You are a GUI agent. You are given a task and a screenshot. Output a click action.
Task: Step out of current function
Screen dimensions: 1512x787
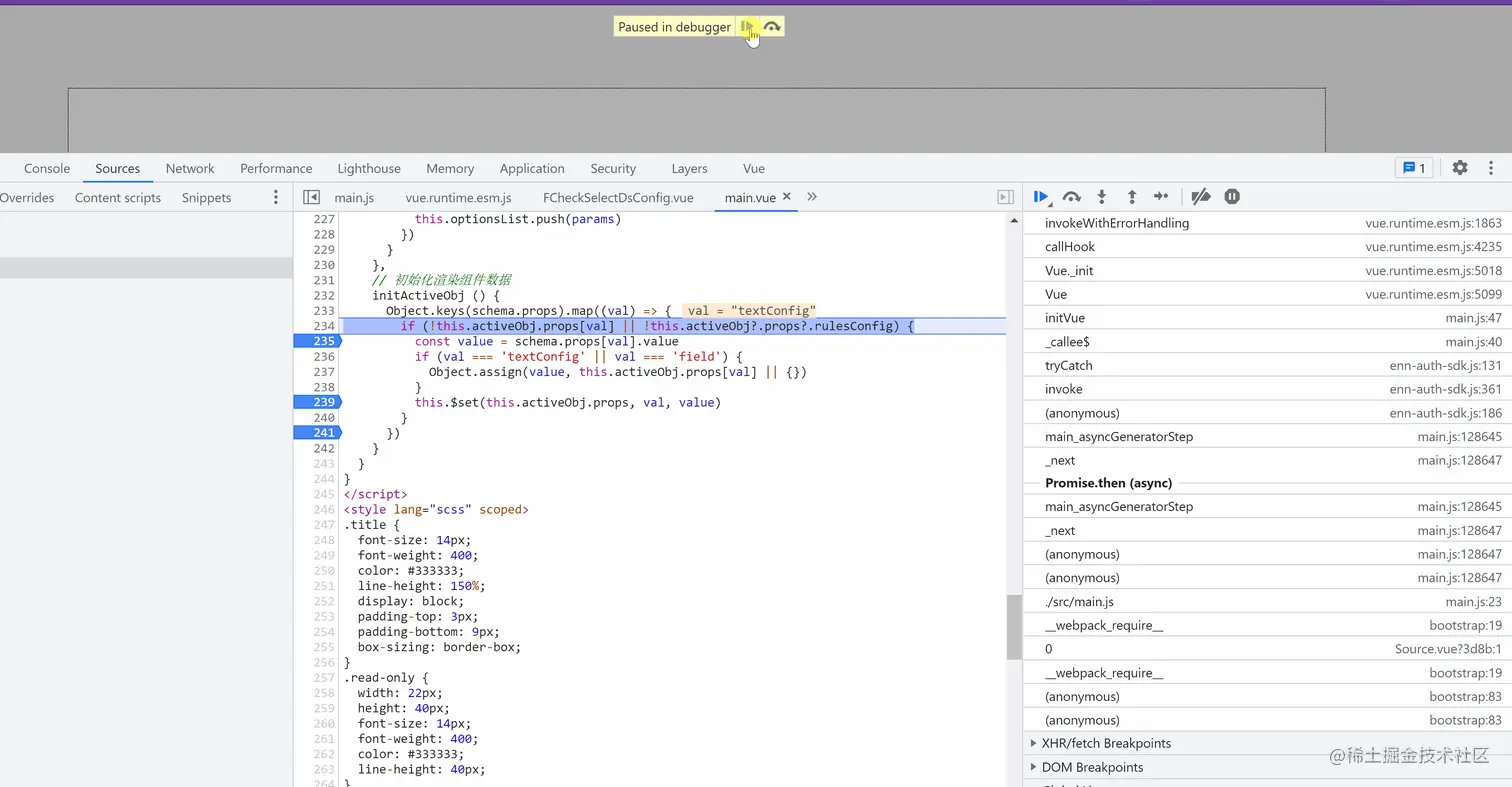tap(1131, 197)
